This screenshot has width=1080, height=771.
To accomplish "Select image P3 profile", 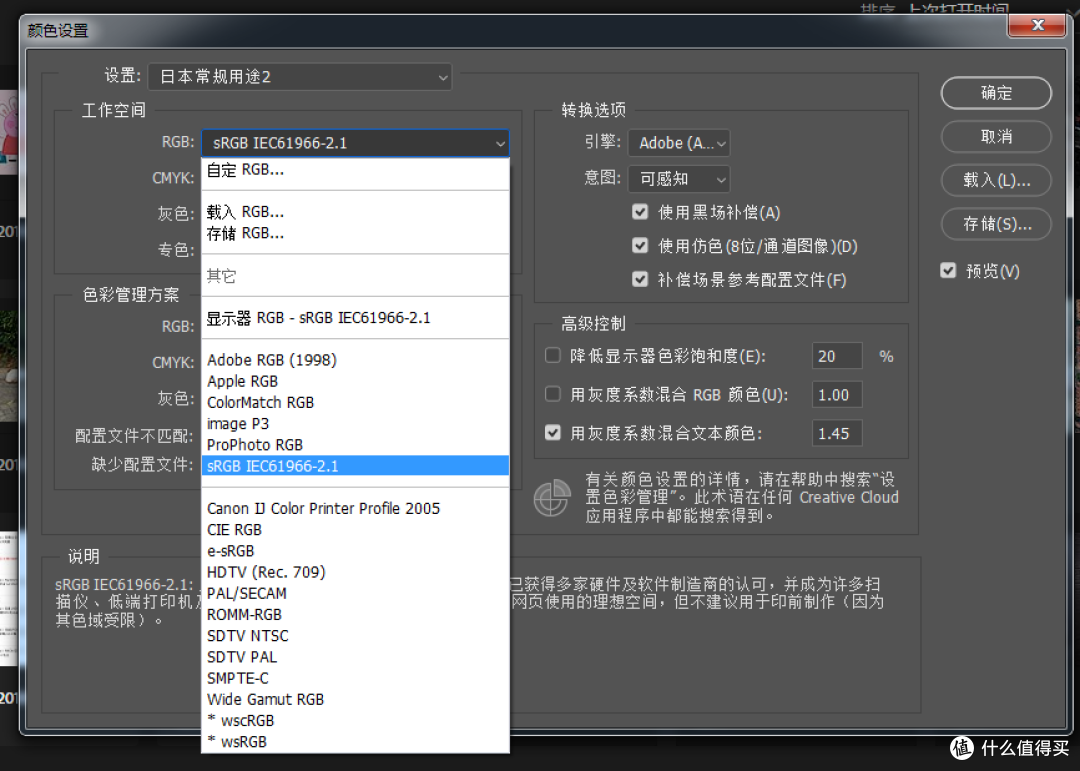I will 355,424.
